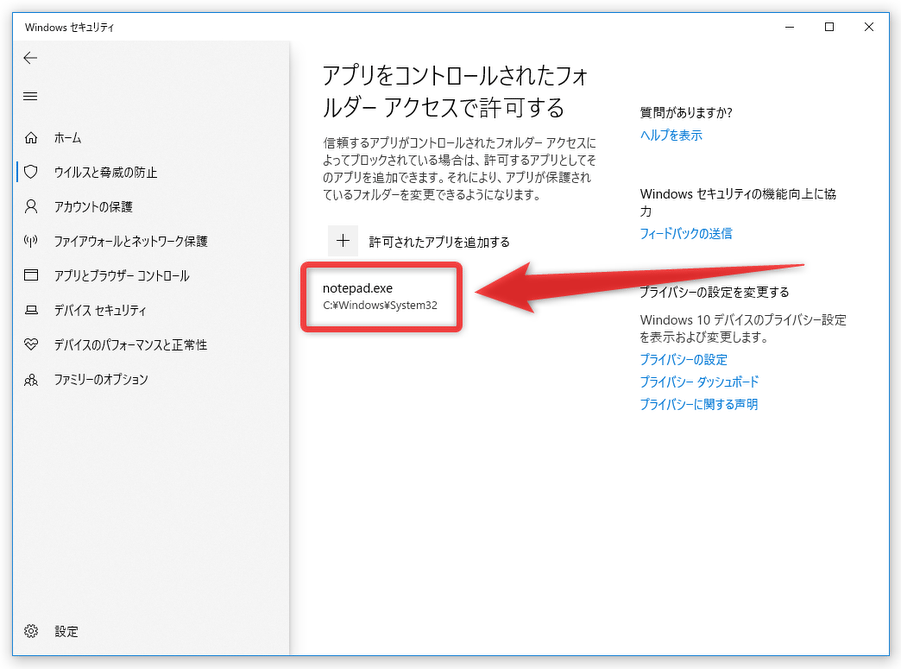Image resolution: width=901 pixels, height=669 pixels.
Task: Click the settings gear icon
Action: 31,631
